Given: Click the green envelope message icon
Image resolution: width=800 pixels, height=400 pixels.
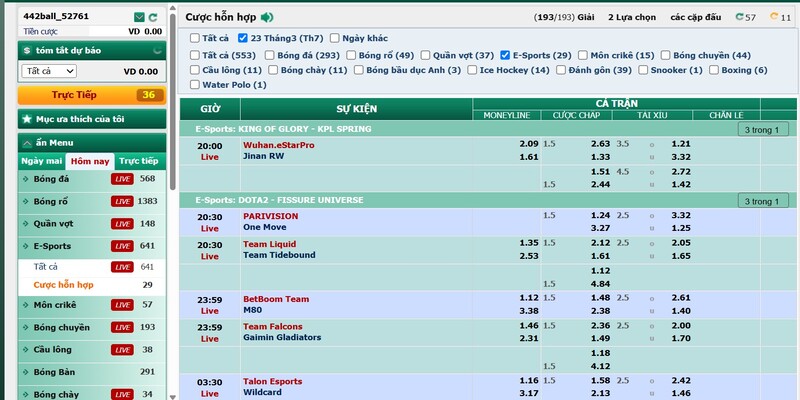Looking at the screenshot, I should 139,17.
